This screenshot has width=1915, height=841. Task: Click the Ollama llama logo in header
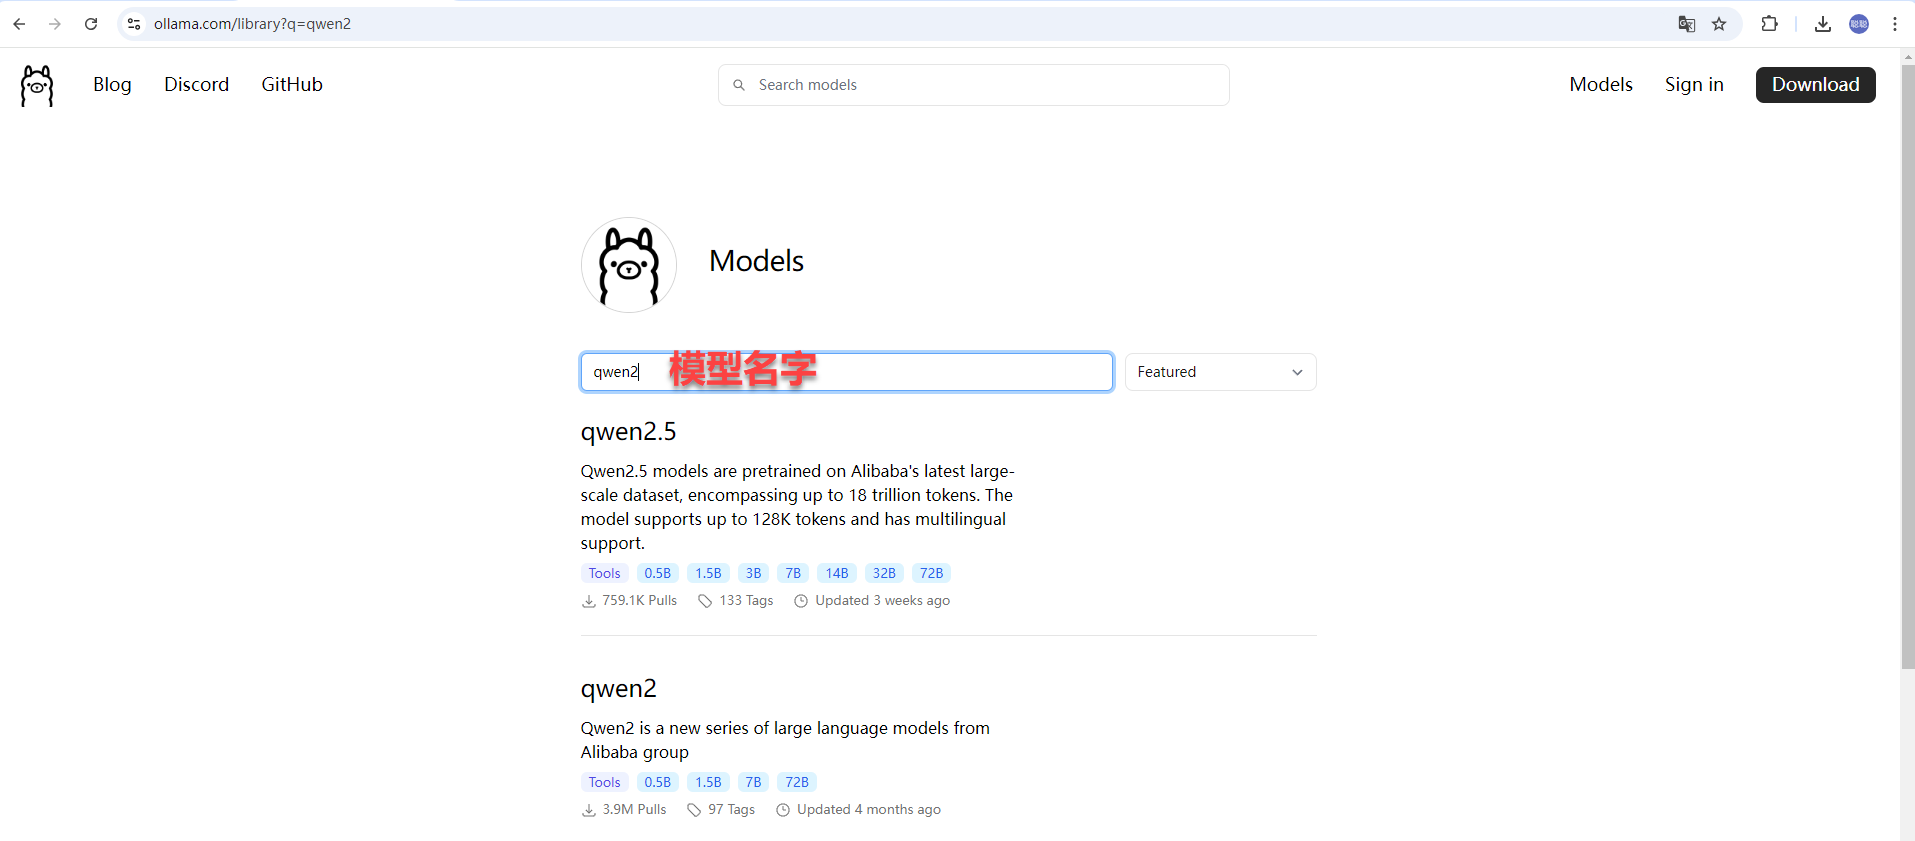coord(37,86)
